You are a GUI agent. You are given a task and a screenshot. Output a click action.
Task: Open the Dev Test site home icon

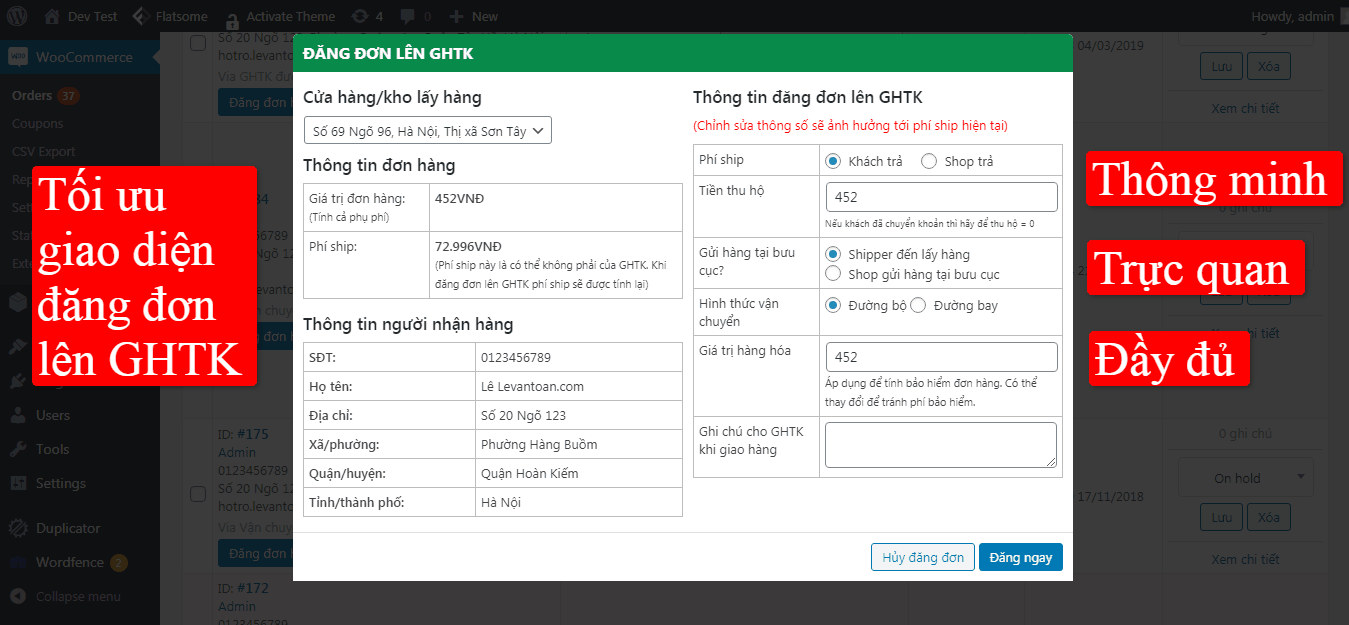click(51, 16)
